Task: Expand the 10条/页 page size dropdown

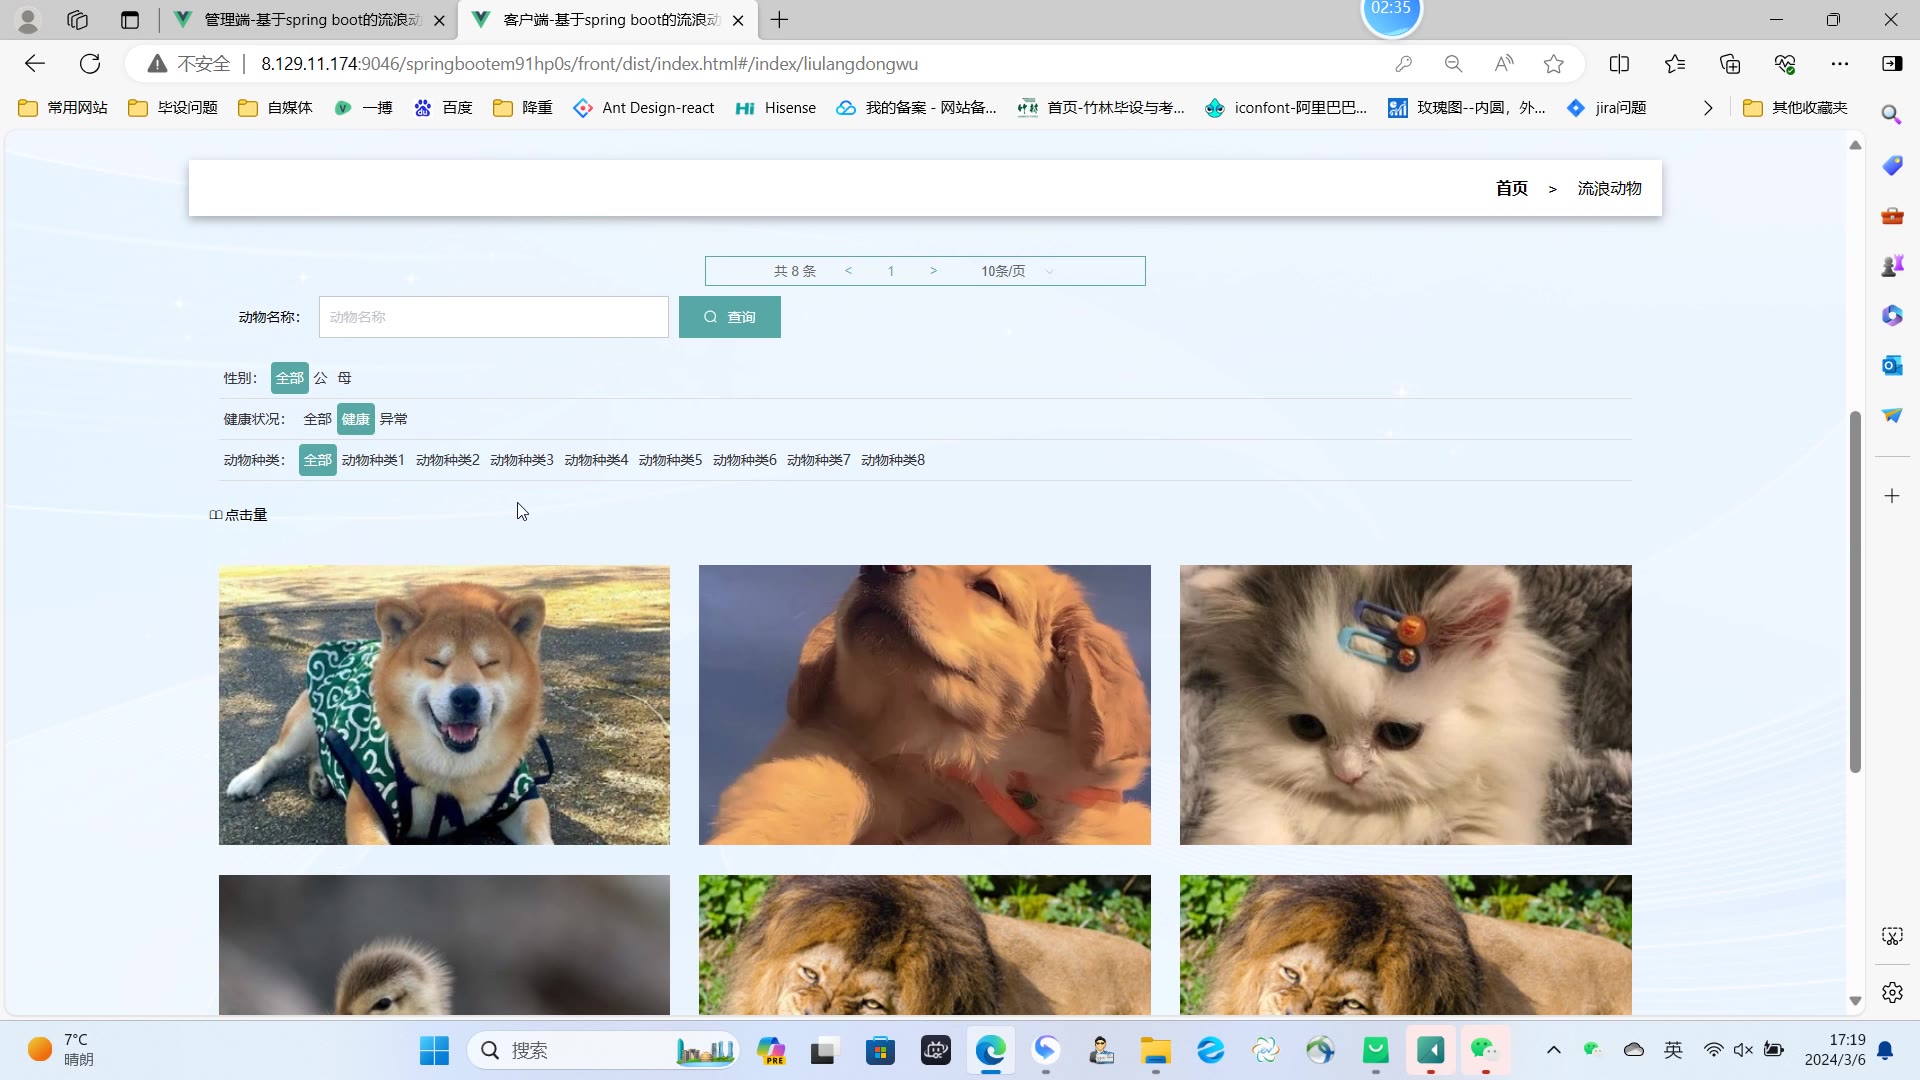Action: pos(1016,271)
